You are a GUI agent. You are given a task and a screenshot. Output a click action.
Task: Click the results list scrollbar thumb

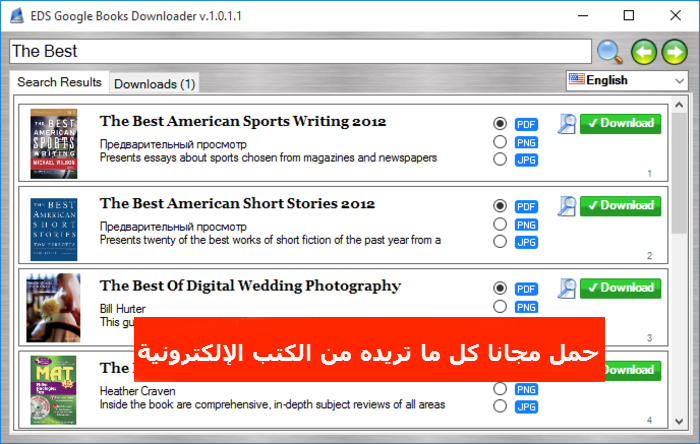point(679,173)
